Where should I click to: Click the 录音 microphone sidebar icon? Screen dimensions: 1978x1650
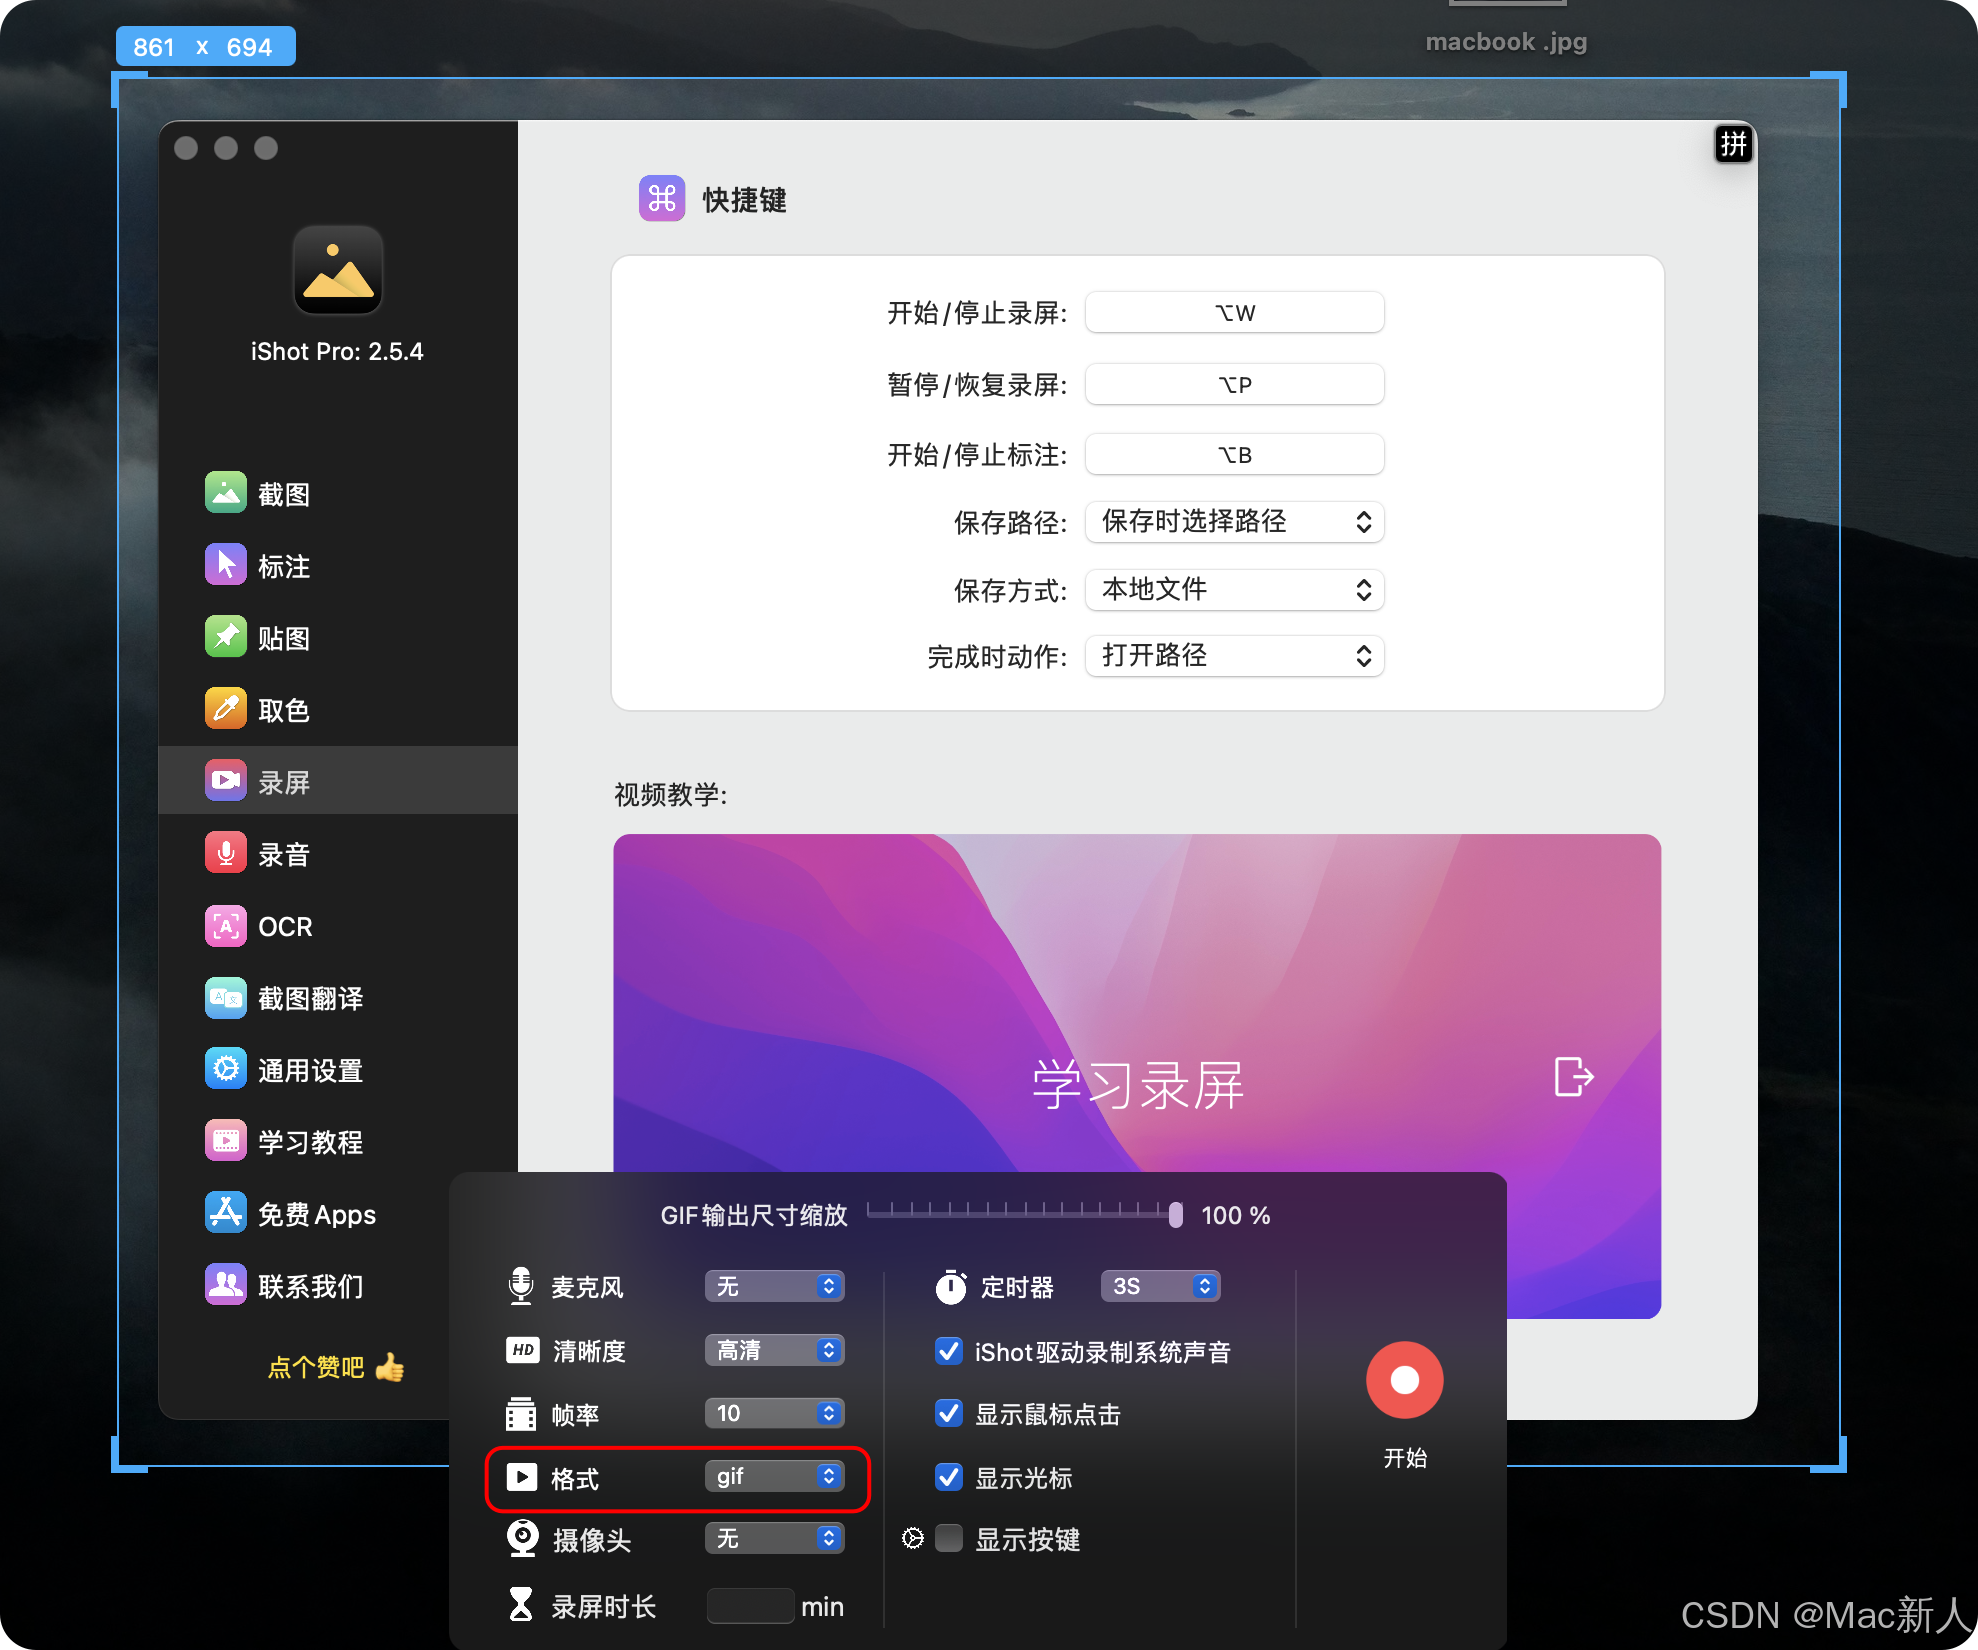point(226,854)
